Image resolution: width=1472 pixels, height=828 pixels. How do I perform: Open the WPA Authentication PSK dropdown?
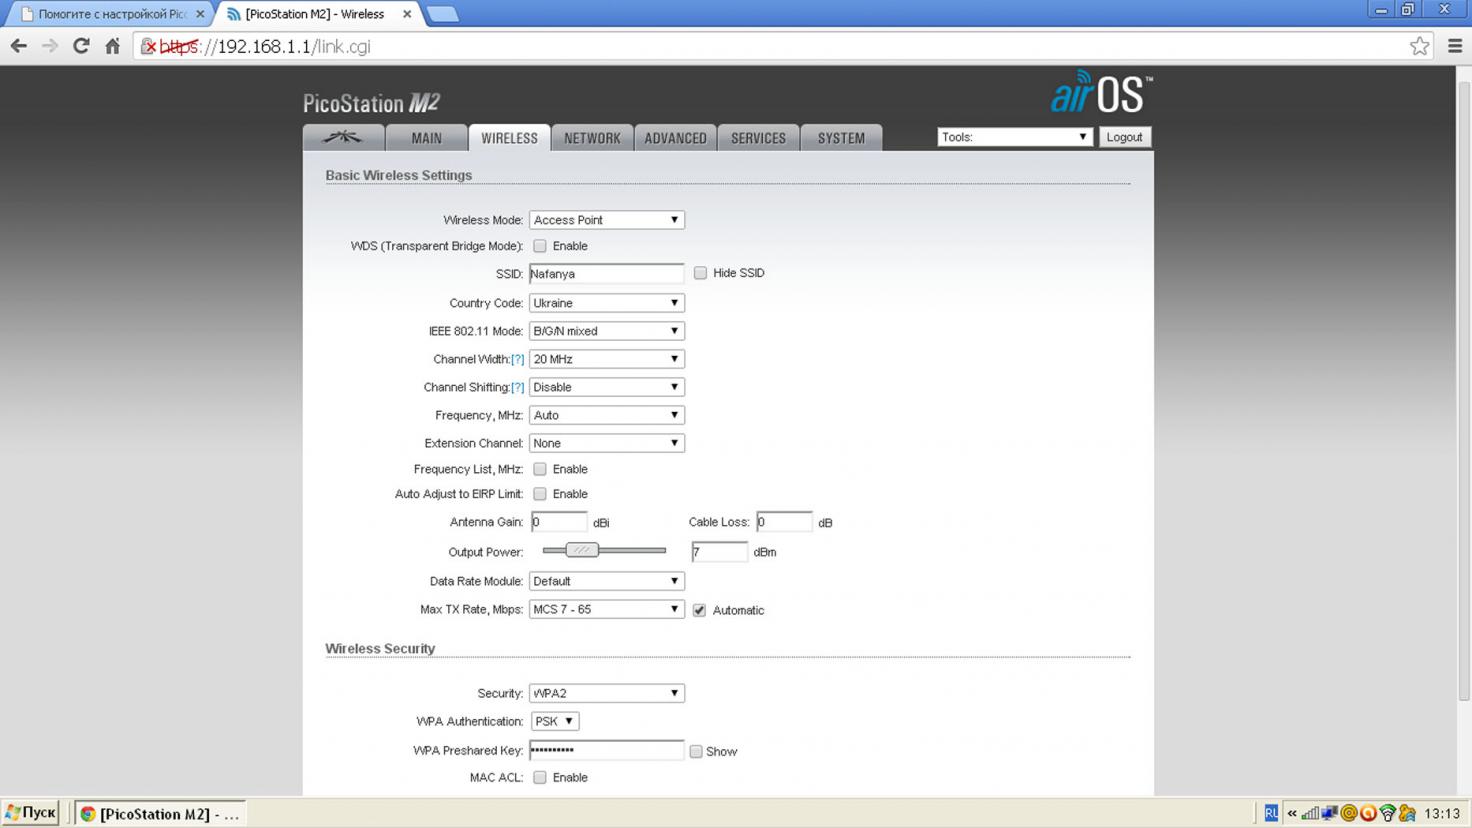(554, 721)
